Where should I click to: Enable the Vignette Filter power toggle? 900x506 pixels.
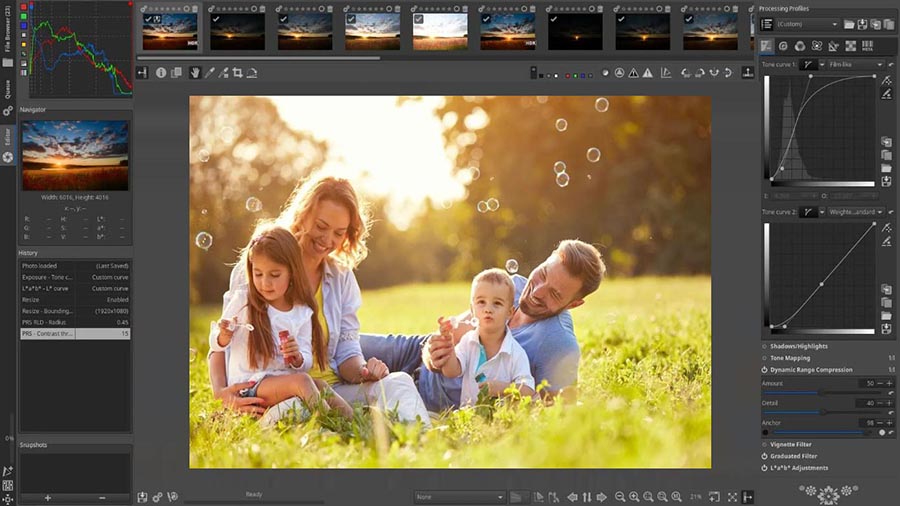tap(765, 444)
